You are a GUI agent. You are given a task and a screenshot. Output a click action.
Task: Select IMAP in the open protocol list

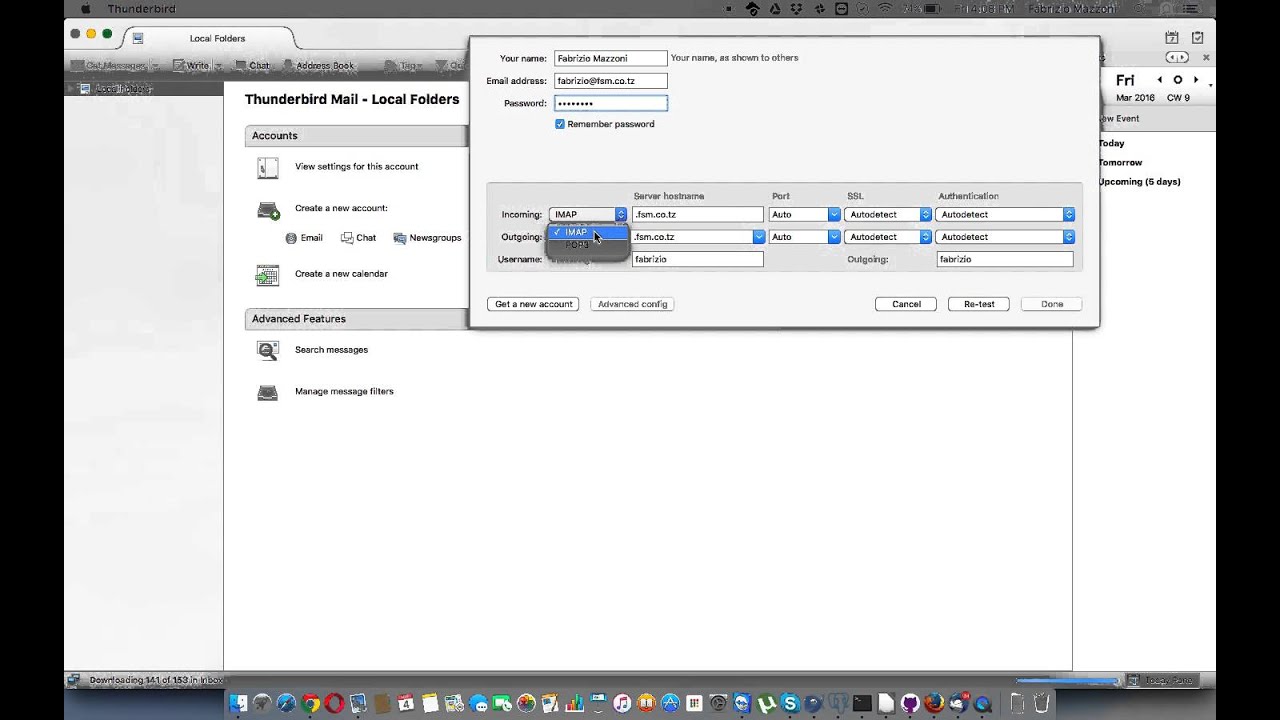(x=588, y=232)
